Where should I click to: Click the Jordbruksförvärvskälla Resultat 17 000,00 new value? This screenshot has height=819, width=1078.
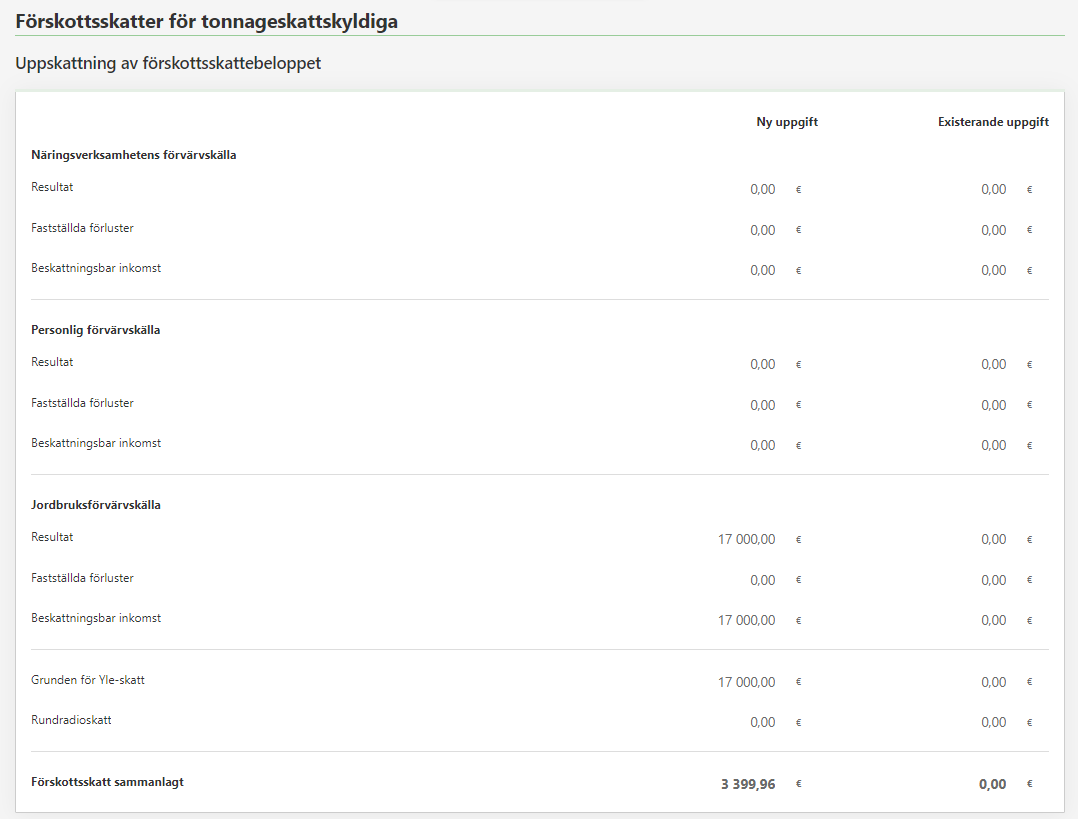coord(746,539)
